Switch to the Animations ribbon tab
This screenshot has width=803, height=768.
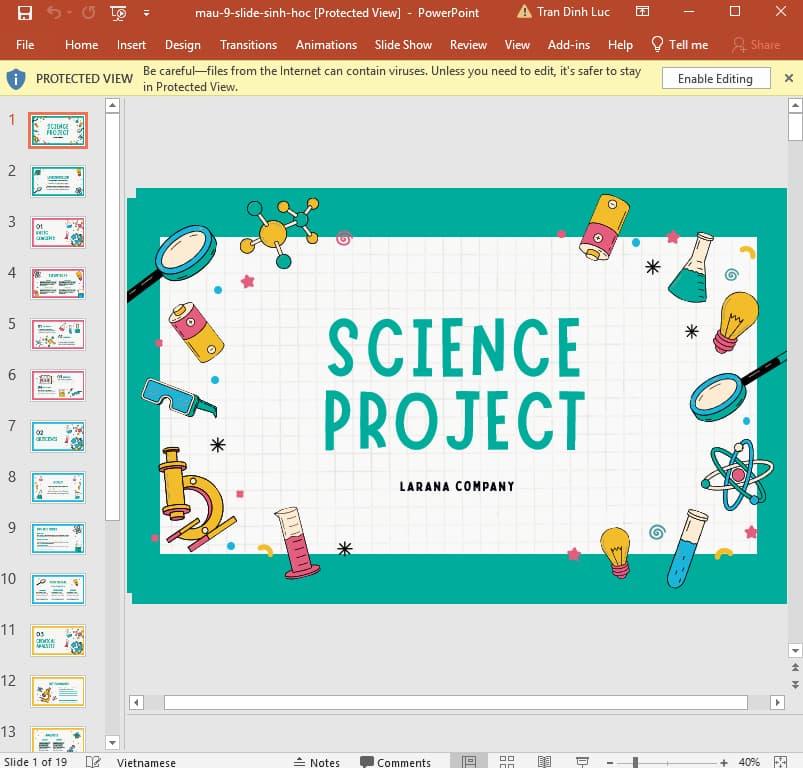[326, 45]
